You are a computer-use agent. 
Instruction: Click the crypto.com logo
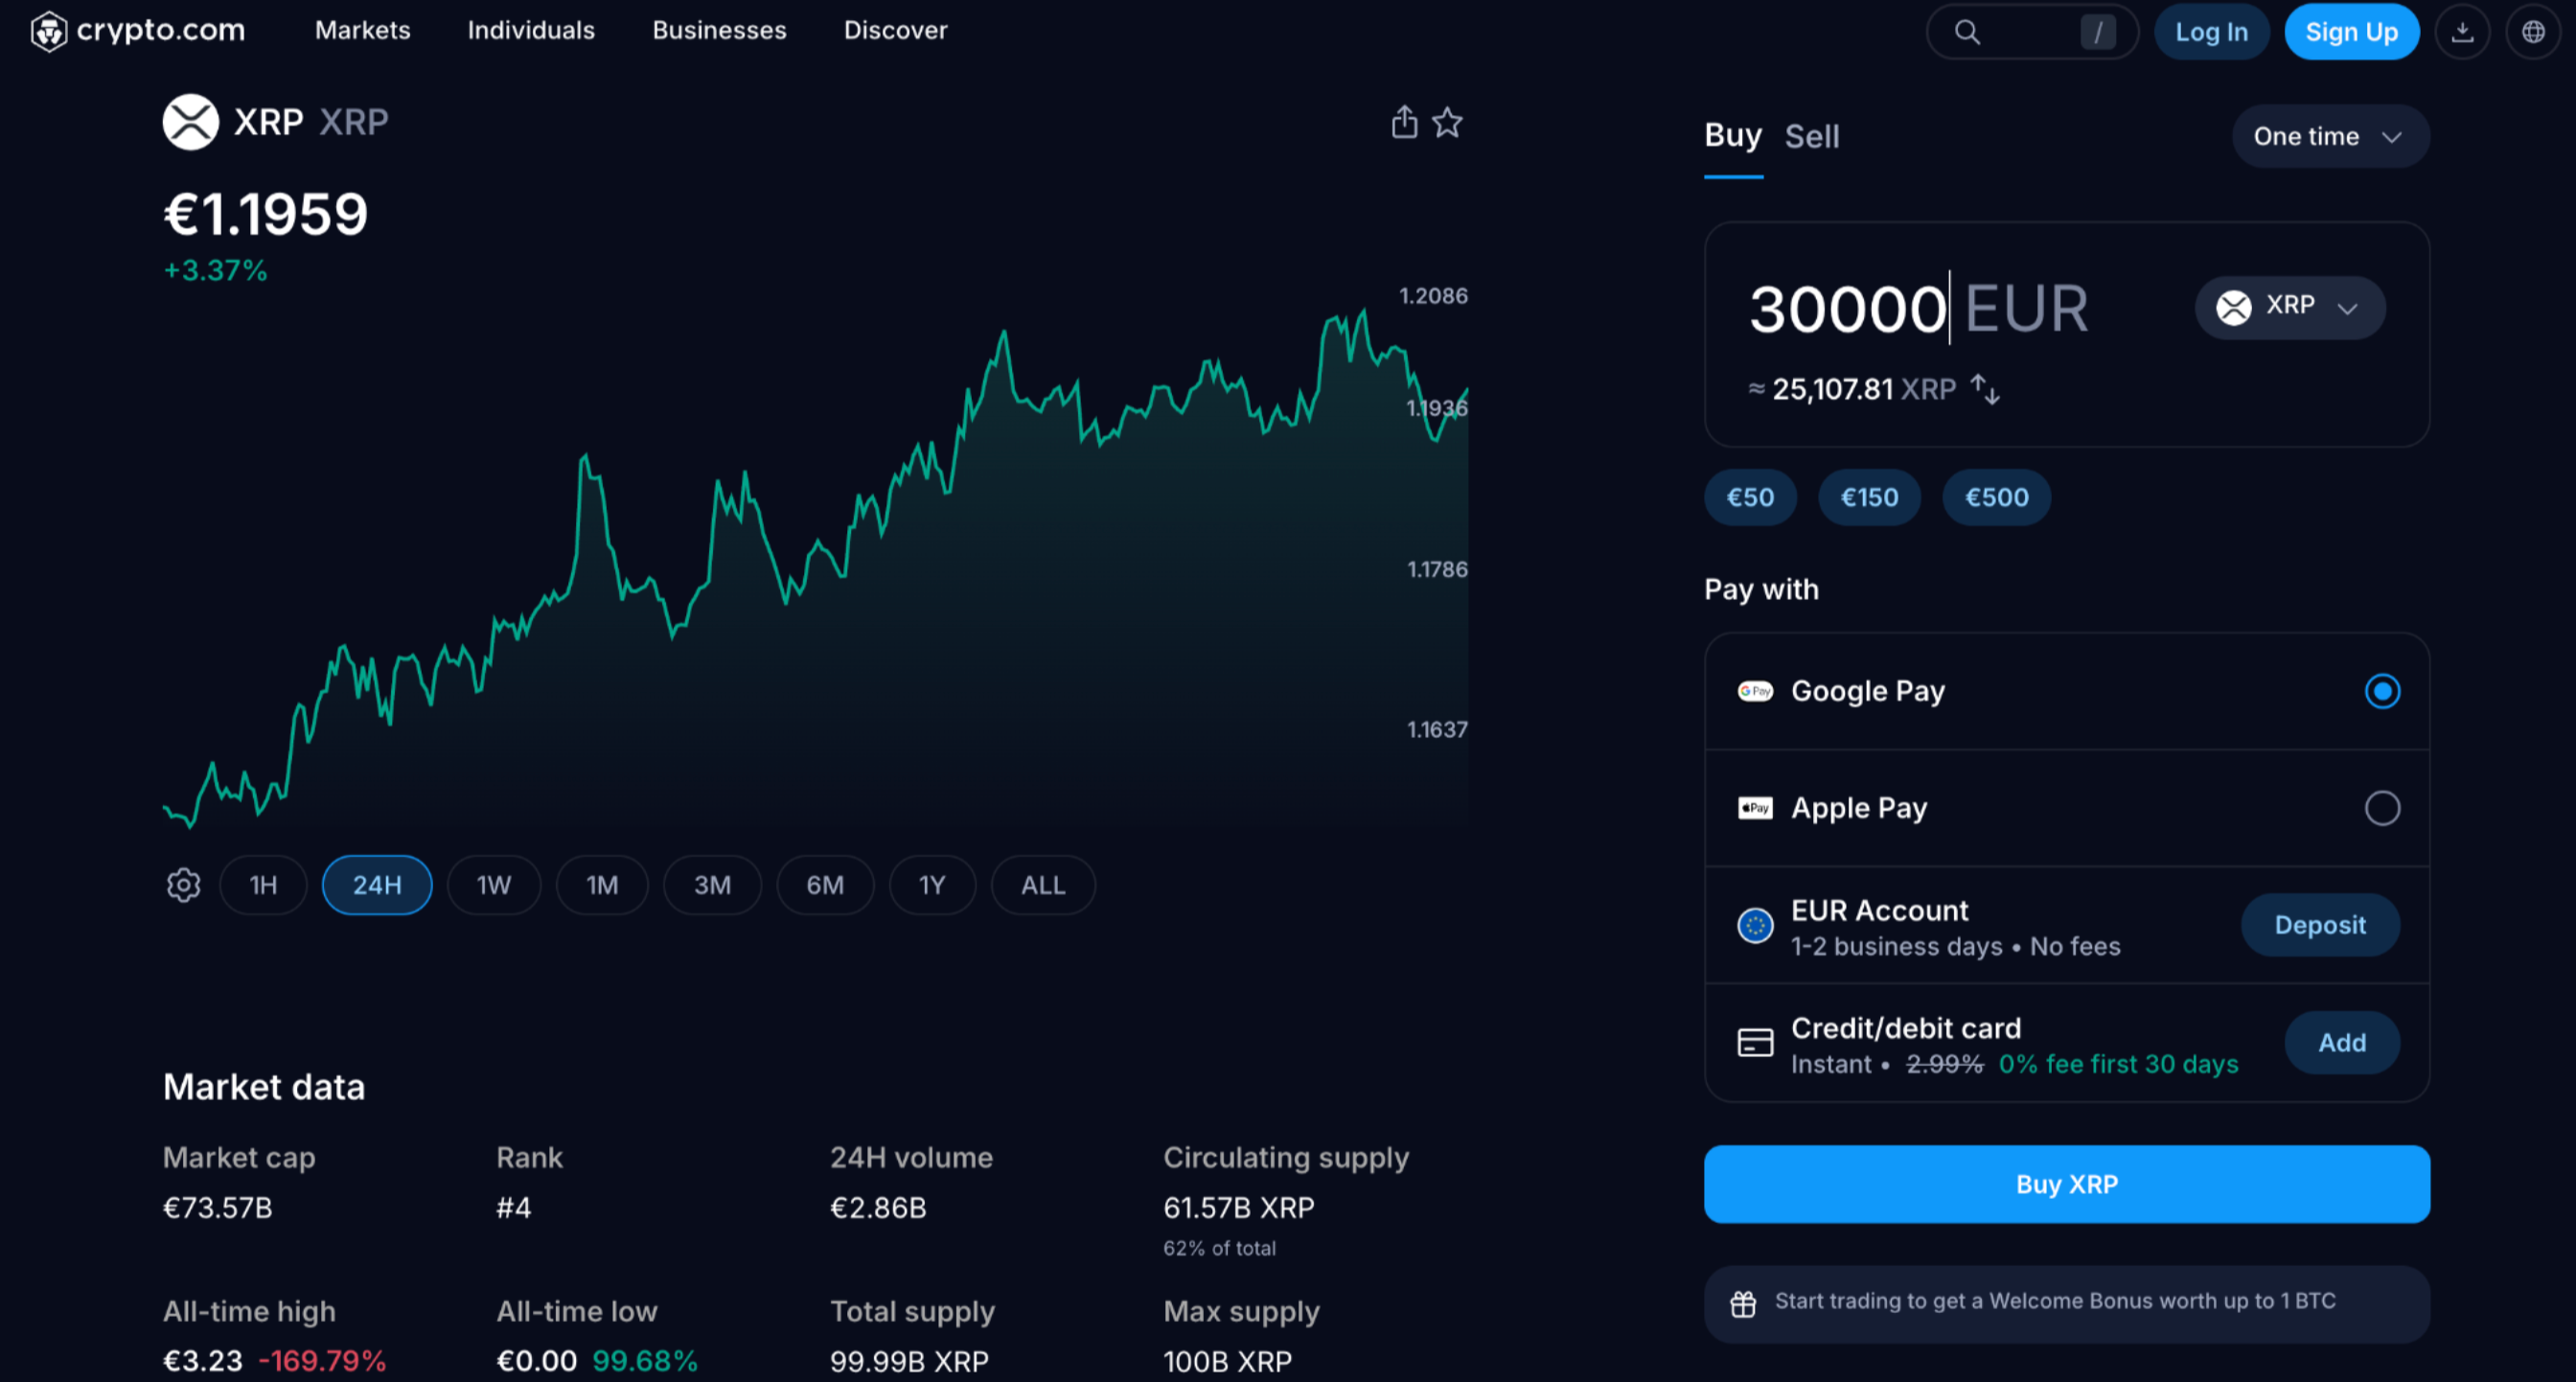tap(138, 30)
